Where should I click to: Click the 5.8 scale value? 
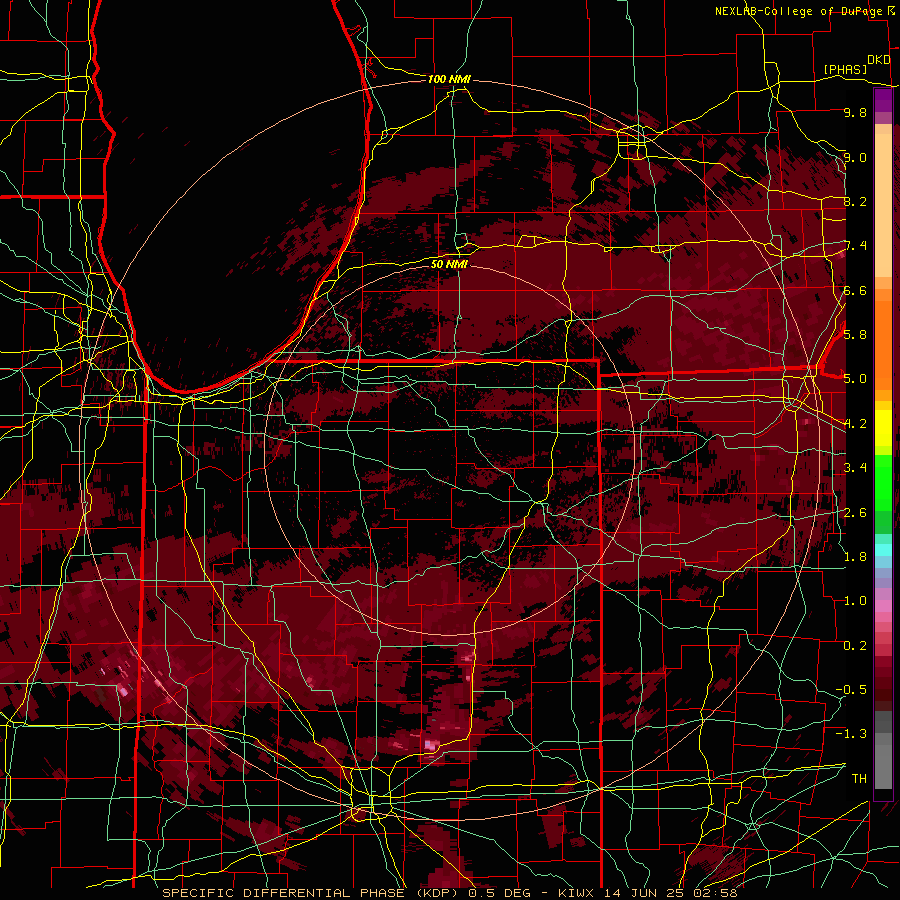point(855,335)
